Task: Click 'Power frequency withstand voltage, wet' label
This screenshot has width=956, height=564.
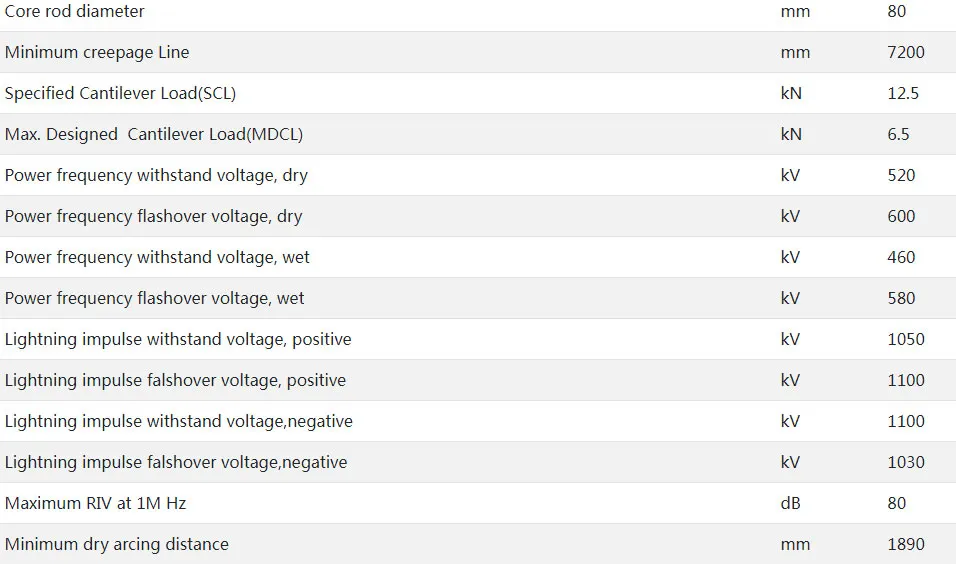Action: point(157,258)
